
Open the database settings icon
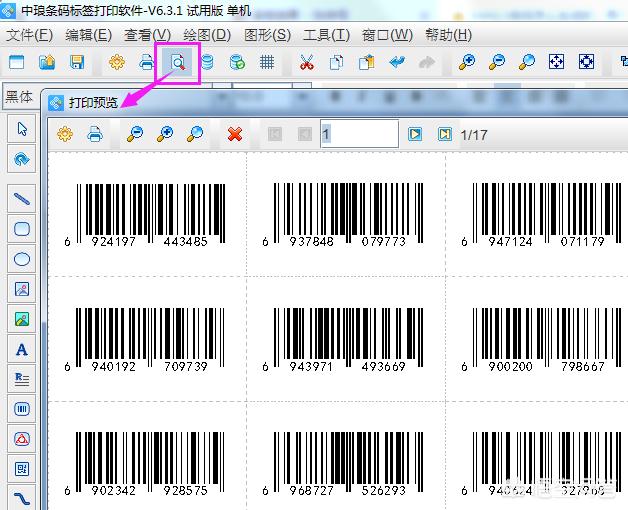coord(207,62)
